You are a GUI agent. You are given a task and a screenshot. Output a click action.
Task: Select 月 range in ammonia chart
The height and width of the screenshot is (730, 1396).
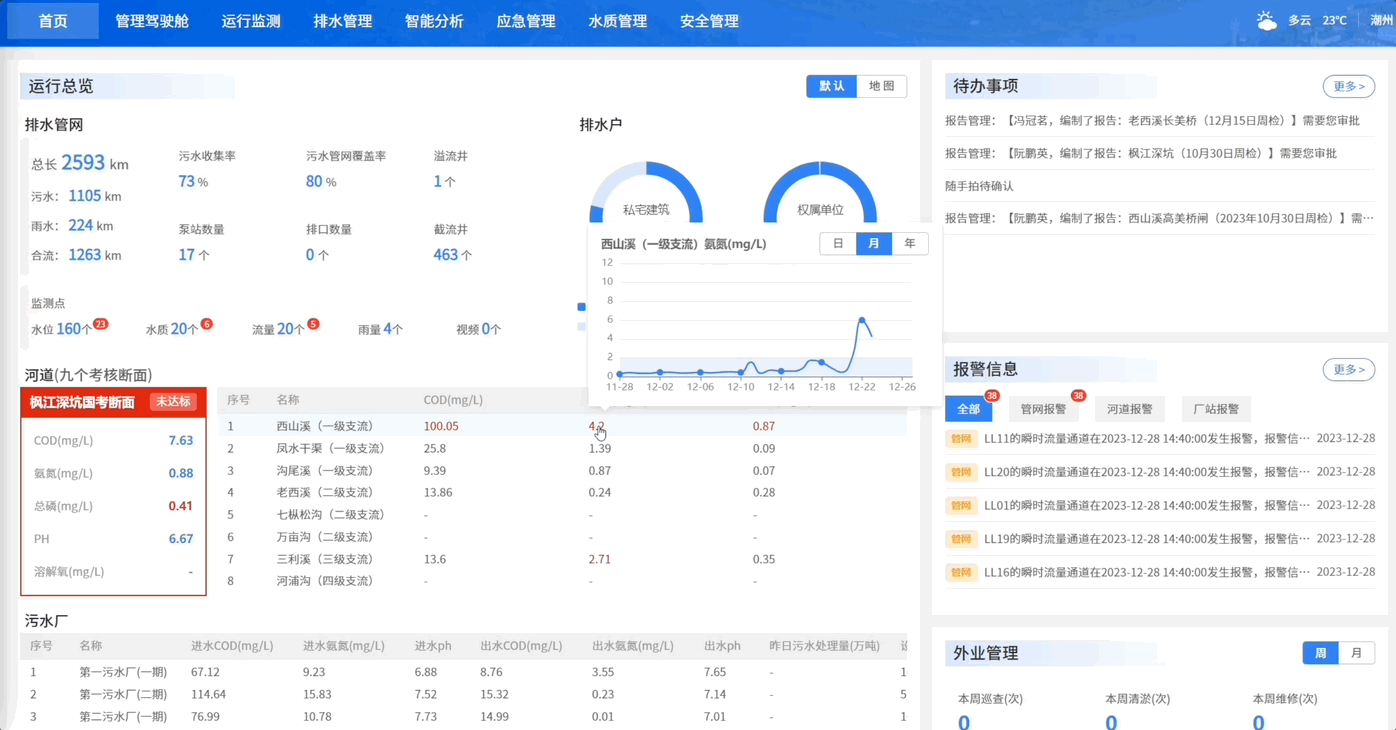coord(874,243)
